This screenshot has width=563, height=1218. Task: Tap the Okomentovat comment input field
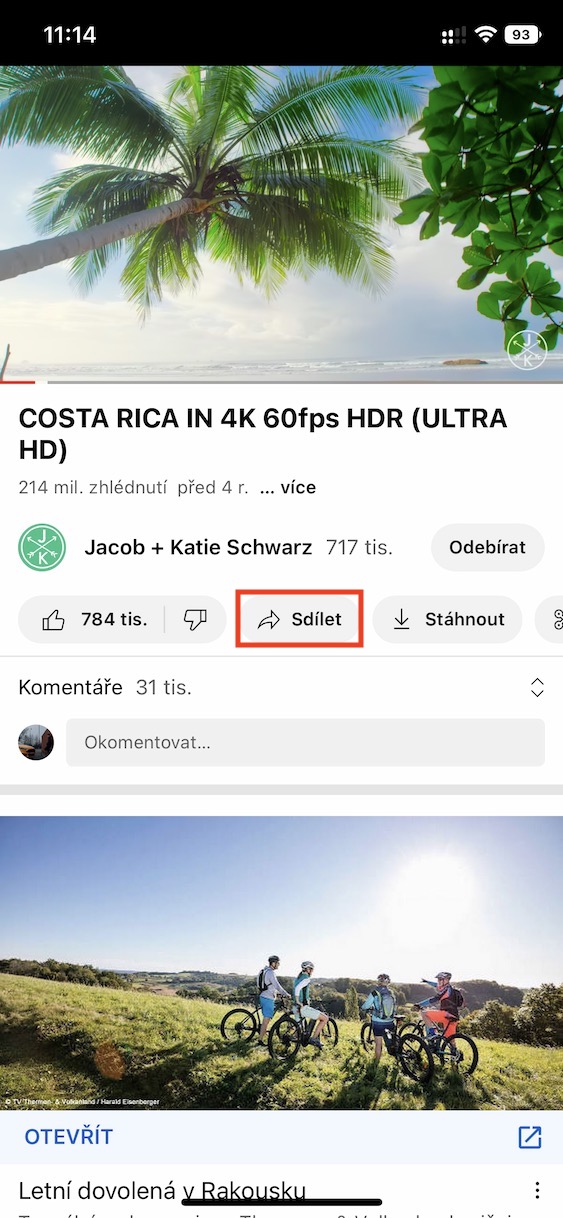[305, 743]
